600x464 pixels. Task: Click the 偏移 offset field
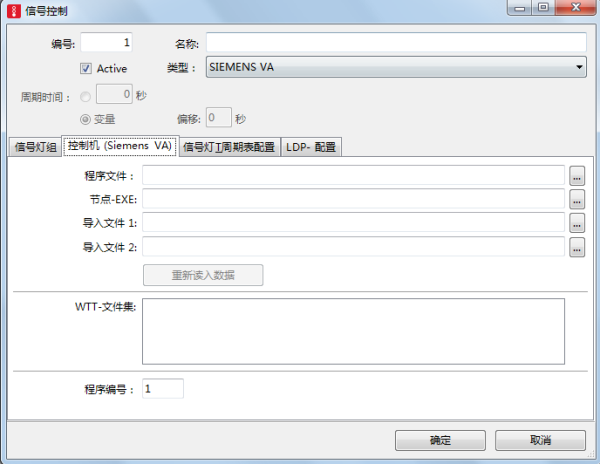[x=219, y=117]
